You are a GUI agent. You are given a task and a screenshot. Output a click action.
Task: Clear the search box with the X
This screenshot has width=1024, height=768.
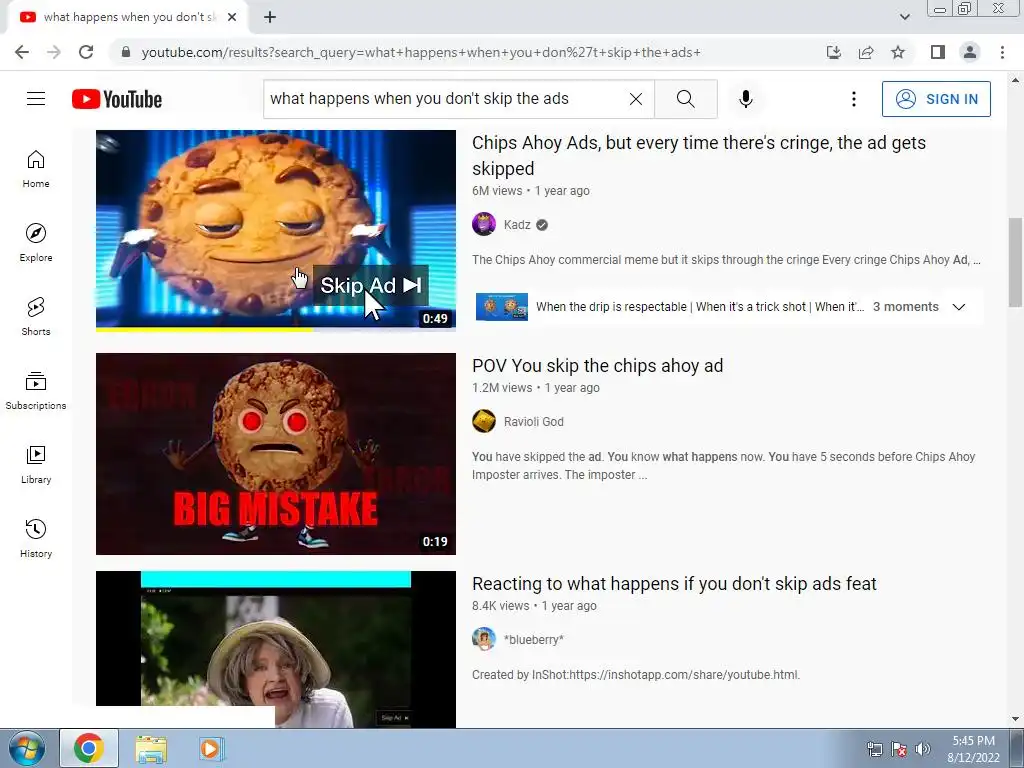coord(635,99)
